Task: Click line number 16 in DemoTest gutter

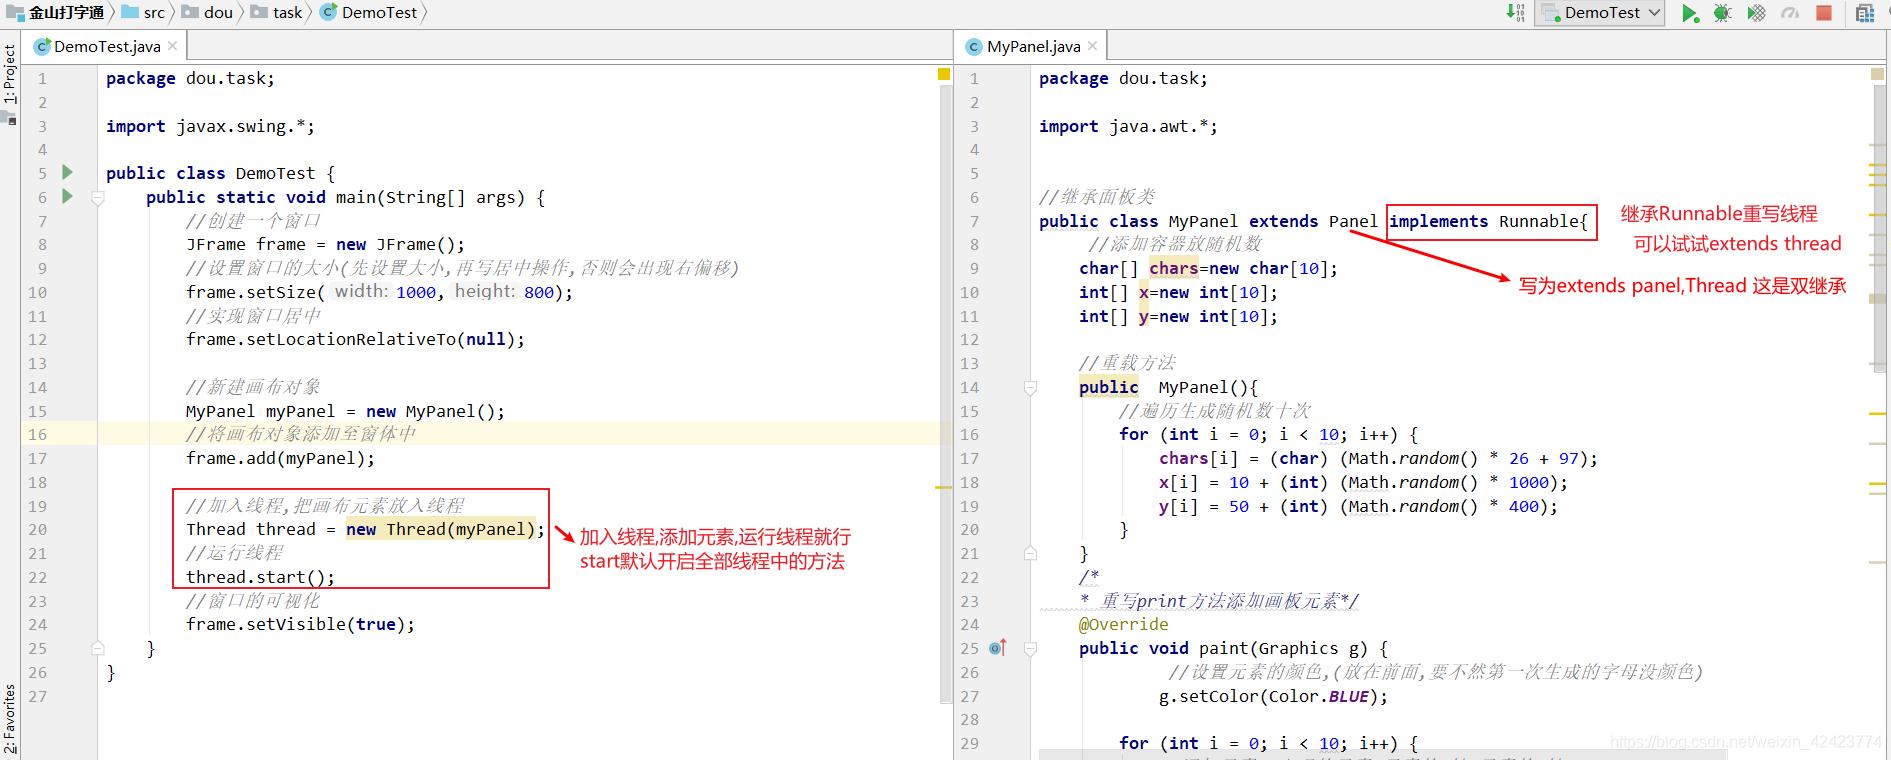Action: [37, 434]
